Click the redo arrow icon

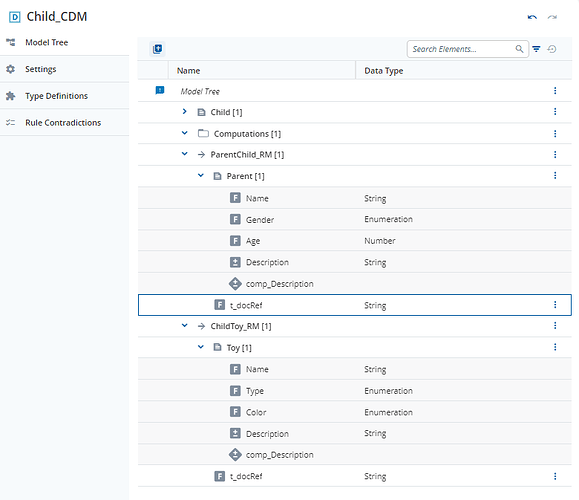[x=552, y=17]
